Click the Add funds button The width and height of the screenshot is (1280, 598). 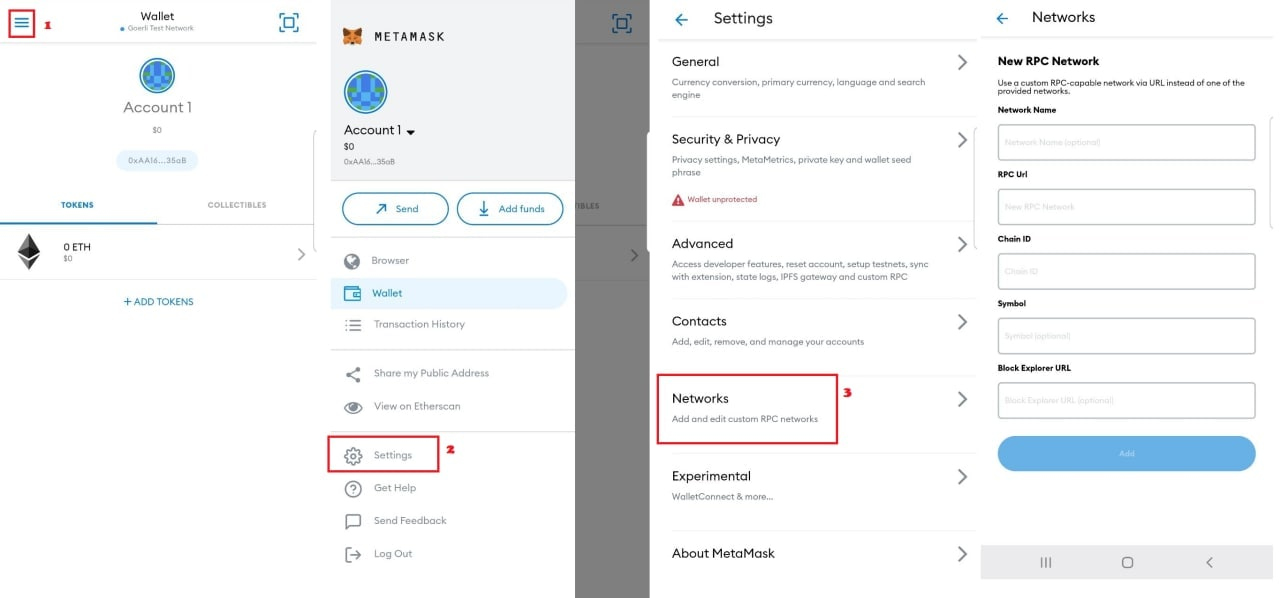point(510,209)
